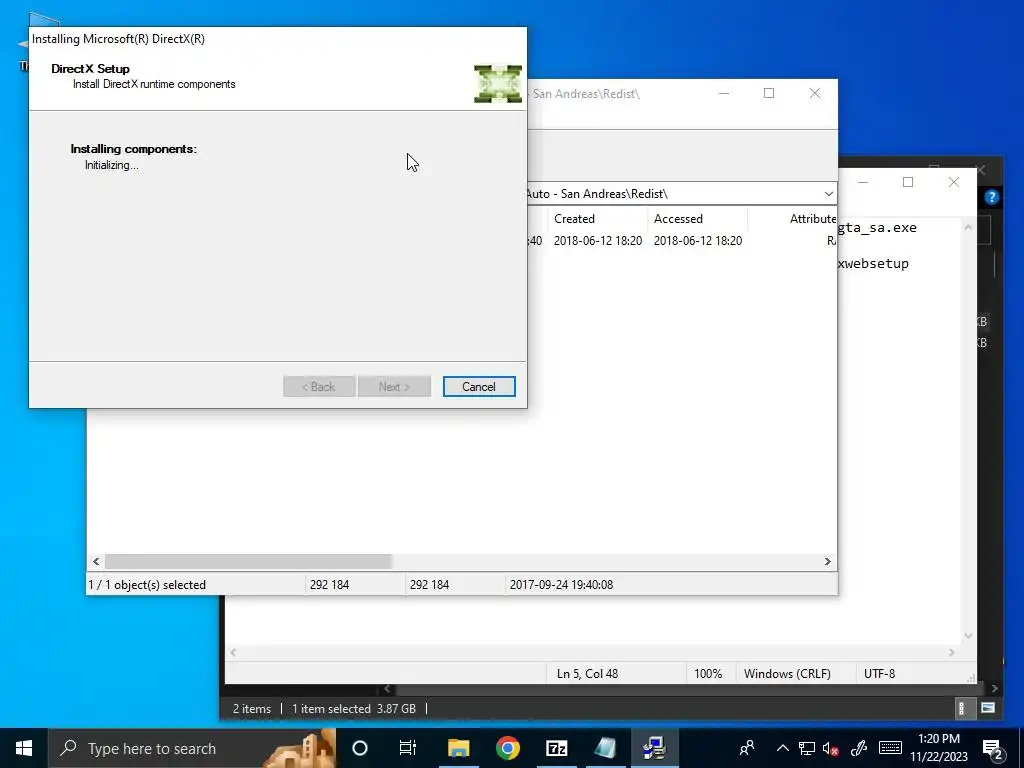Screen dimensions: 1024x768
Task: Click the Notepad horizontal scrollbar left arrow
Action: [233, 652]
